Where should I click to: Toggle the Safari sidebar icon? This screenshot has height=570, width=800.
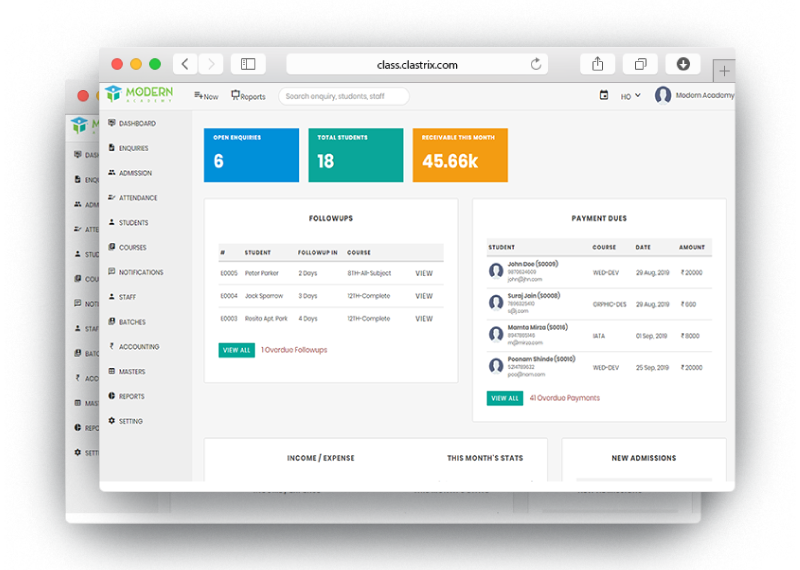coord(248,64)
